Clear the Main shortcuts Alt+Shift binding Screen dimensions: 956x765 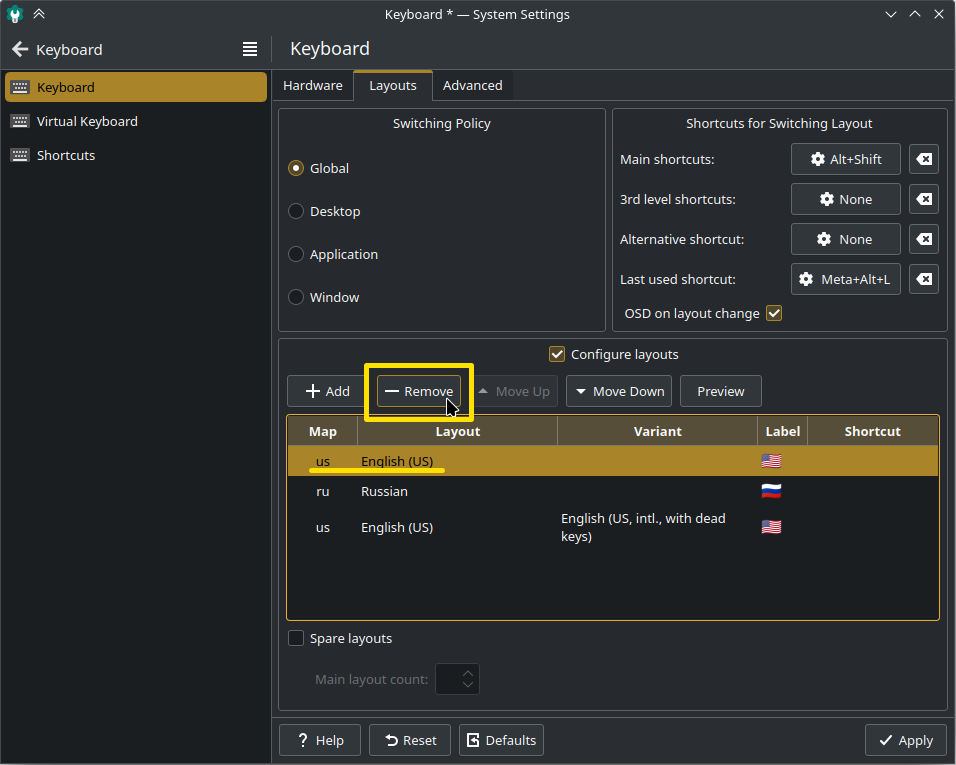click(924, 160)
